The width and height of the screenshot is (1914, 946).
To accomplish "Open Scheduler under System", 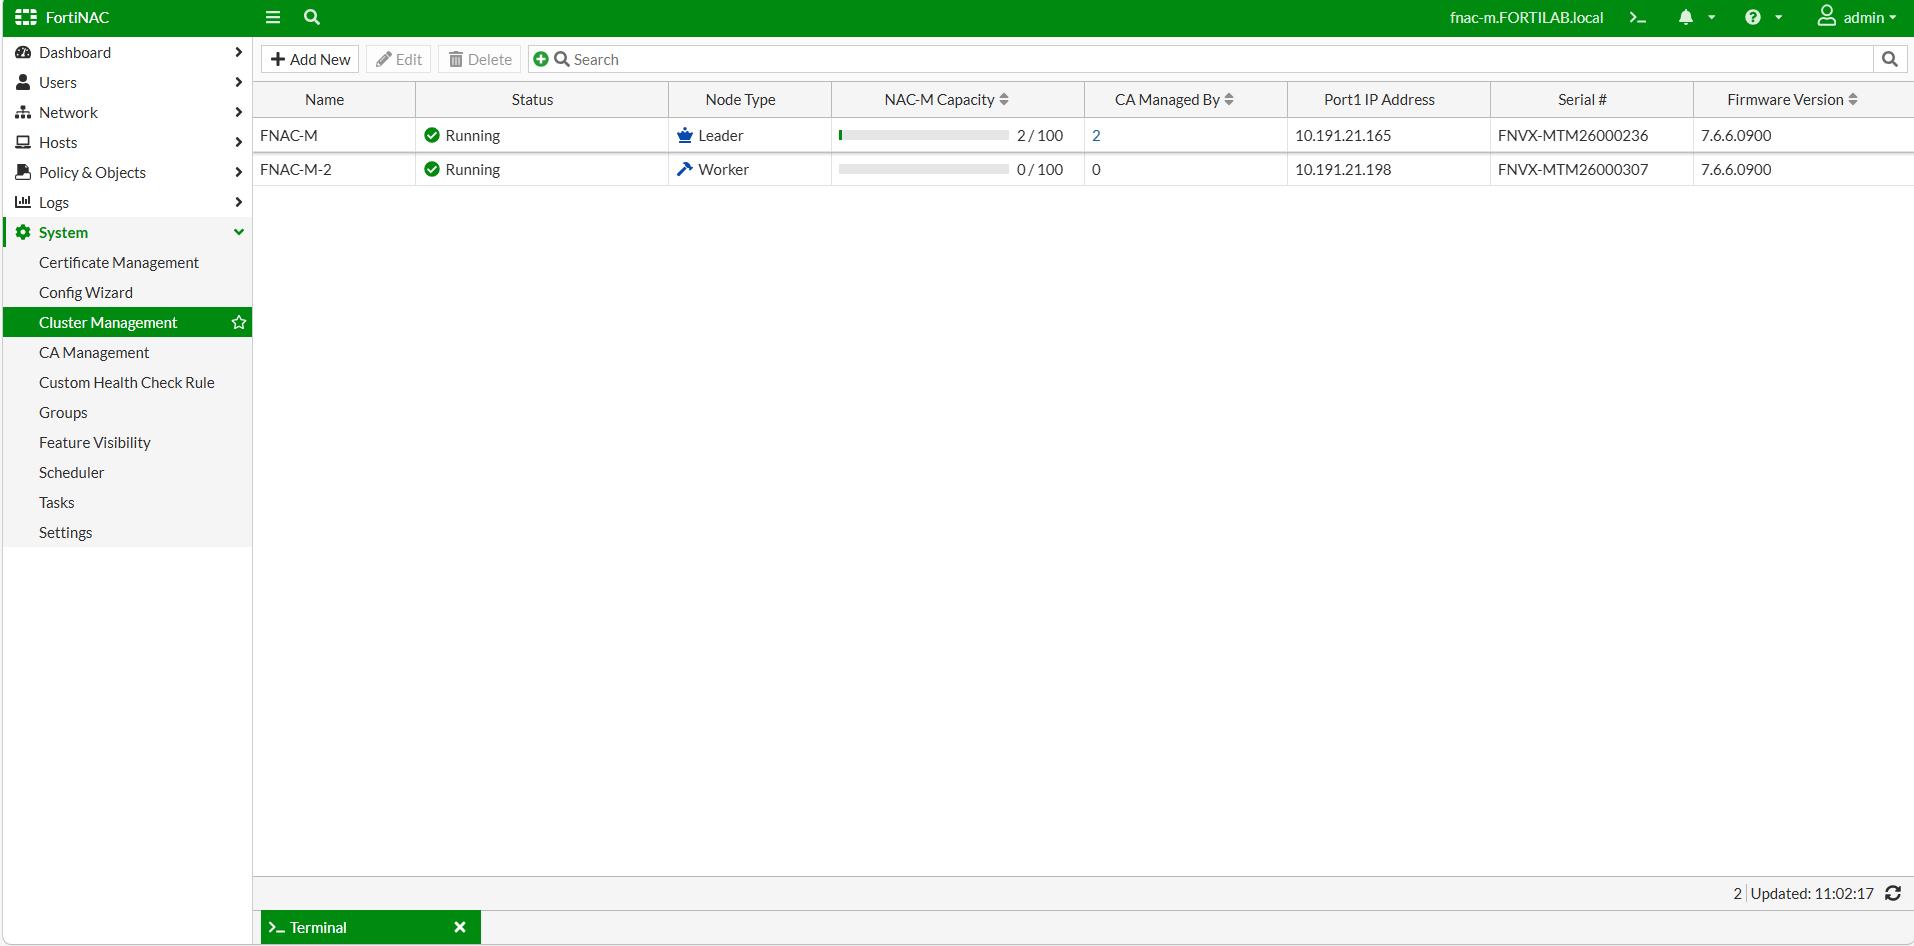I will click(71, 472).
